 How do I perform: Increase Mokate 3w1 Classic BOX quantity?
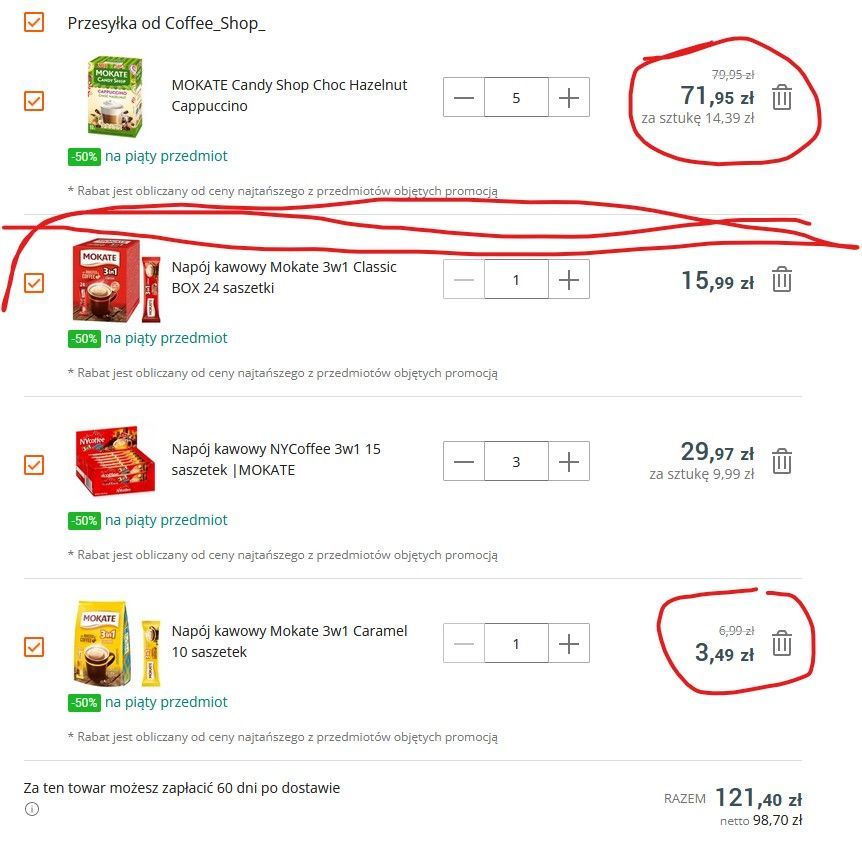coord(569,279)
